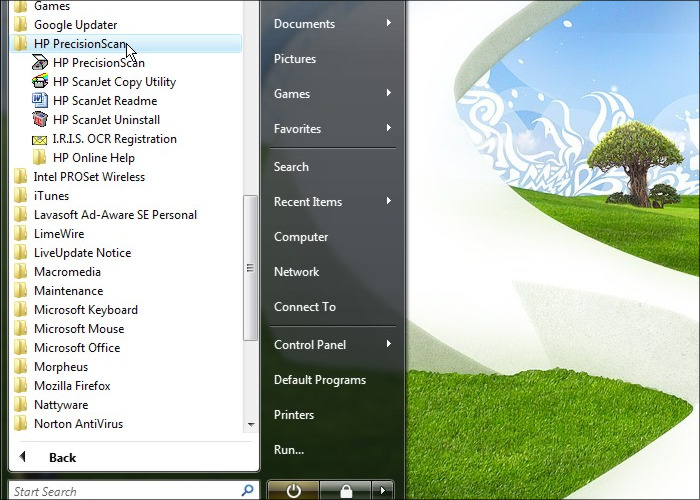Expand the iTunes program folder
The image size is (700, 500).
click(51, 196)
